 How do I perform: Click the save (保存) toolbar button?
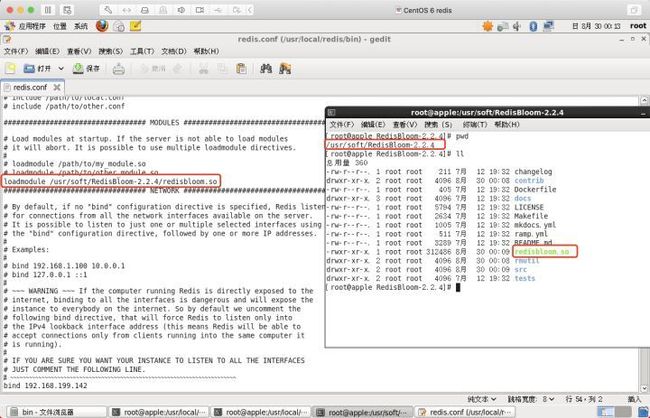[86, 68]
